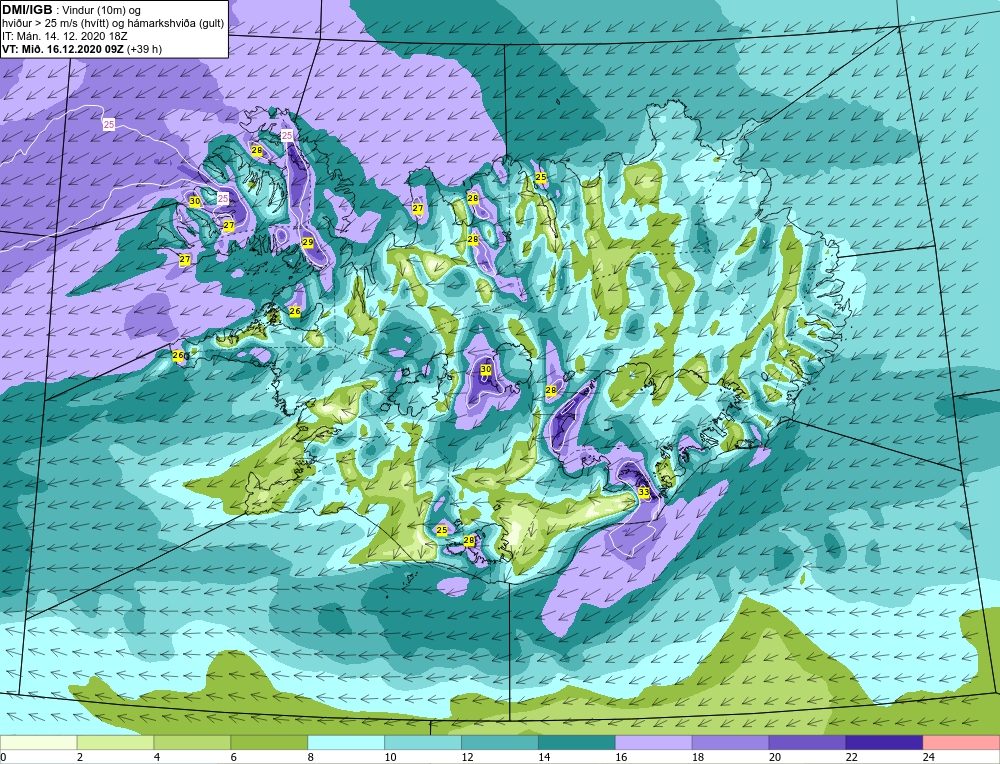Select the medium purple 18–20 m/s legend swatch

pyautogui.click(x=730, y=743)
